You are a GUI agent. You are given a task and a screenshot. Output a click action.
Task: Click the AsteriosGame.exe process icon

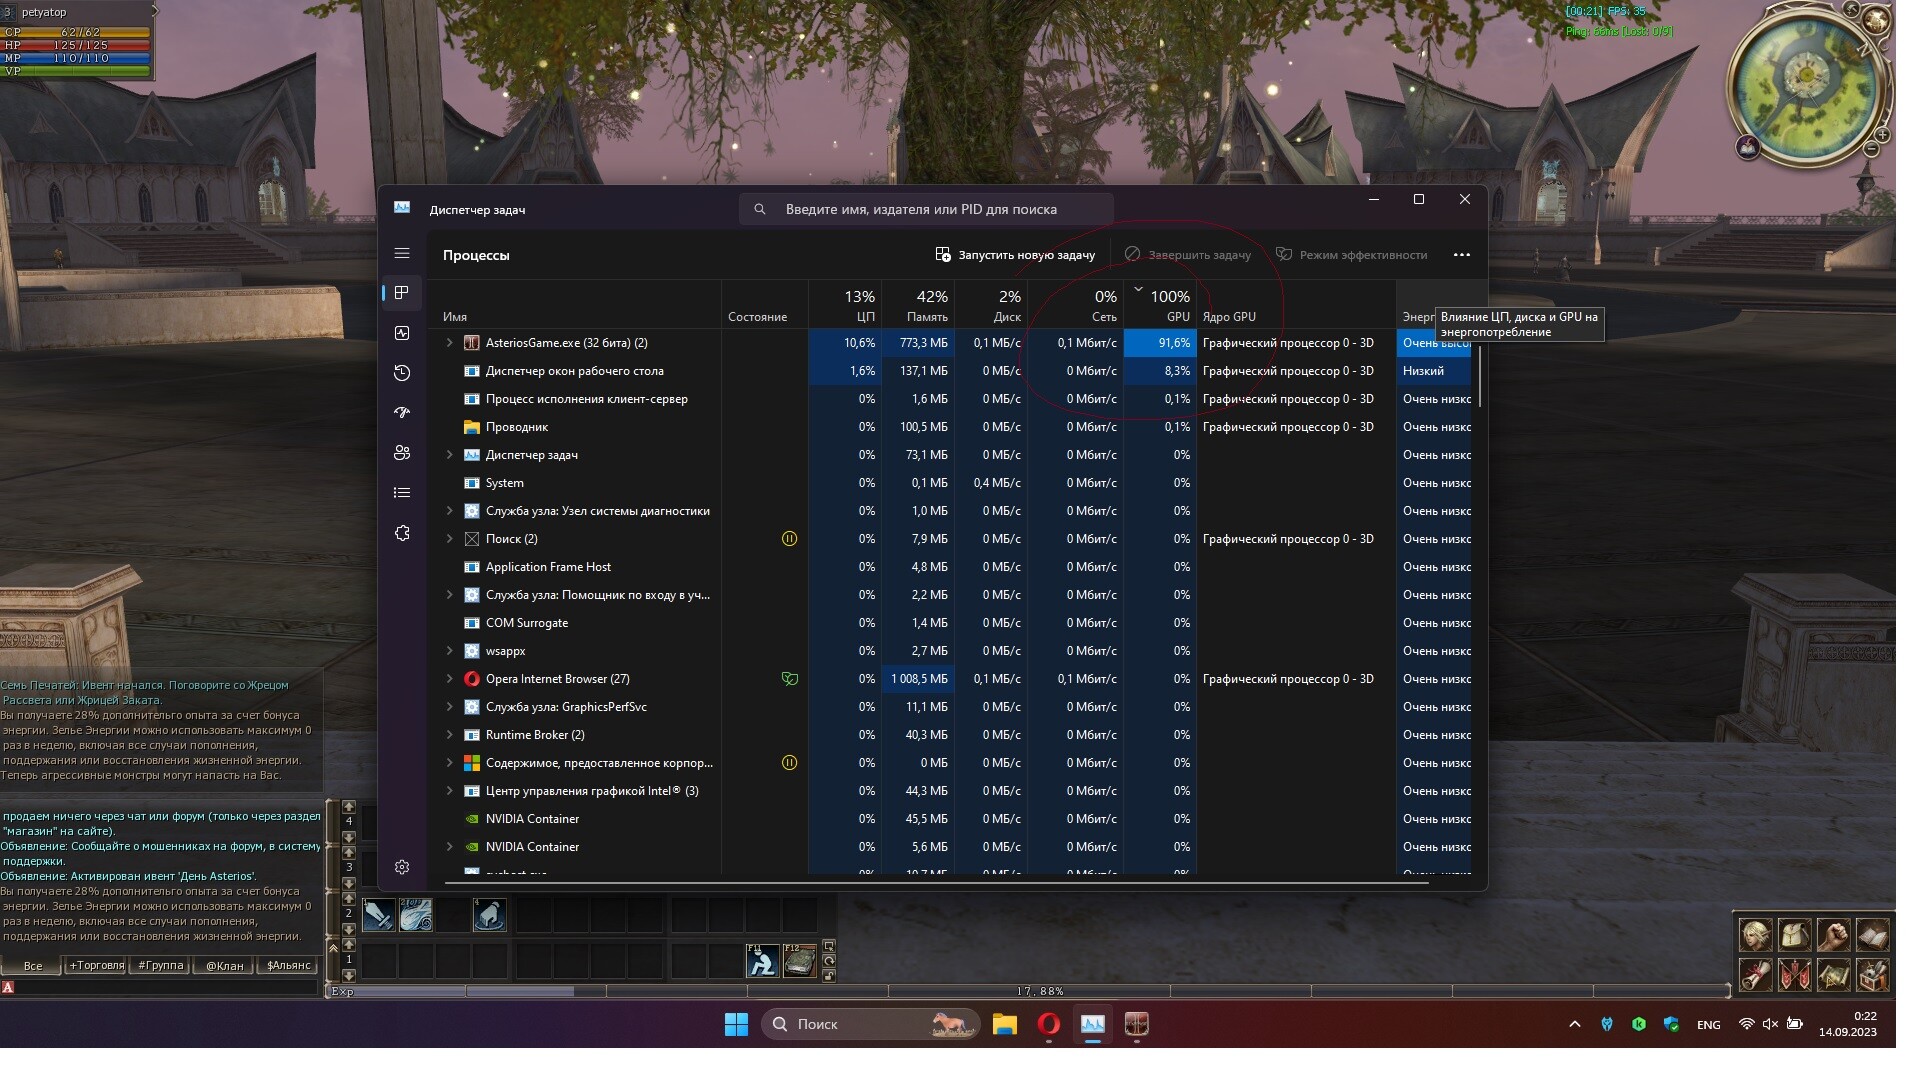472,343
